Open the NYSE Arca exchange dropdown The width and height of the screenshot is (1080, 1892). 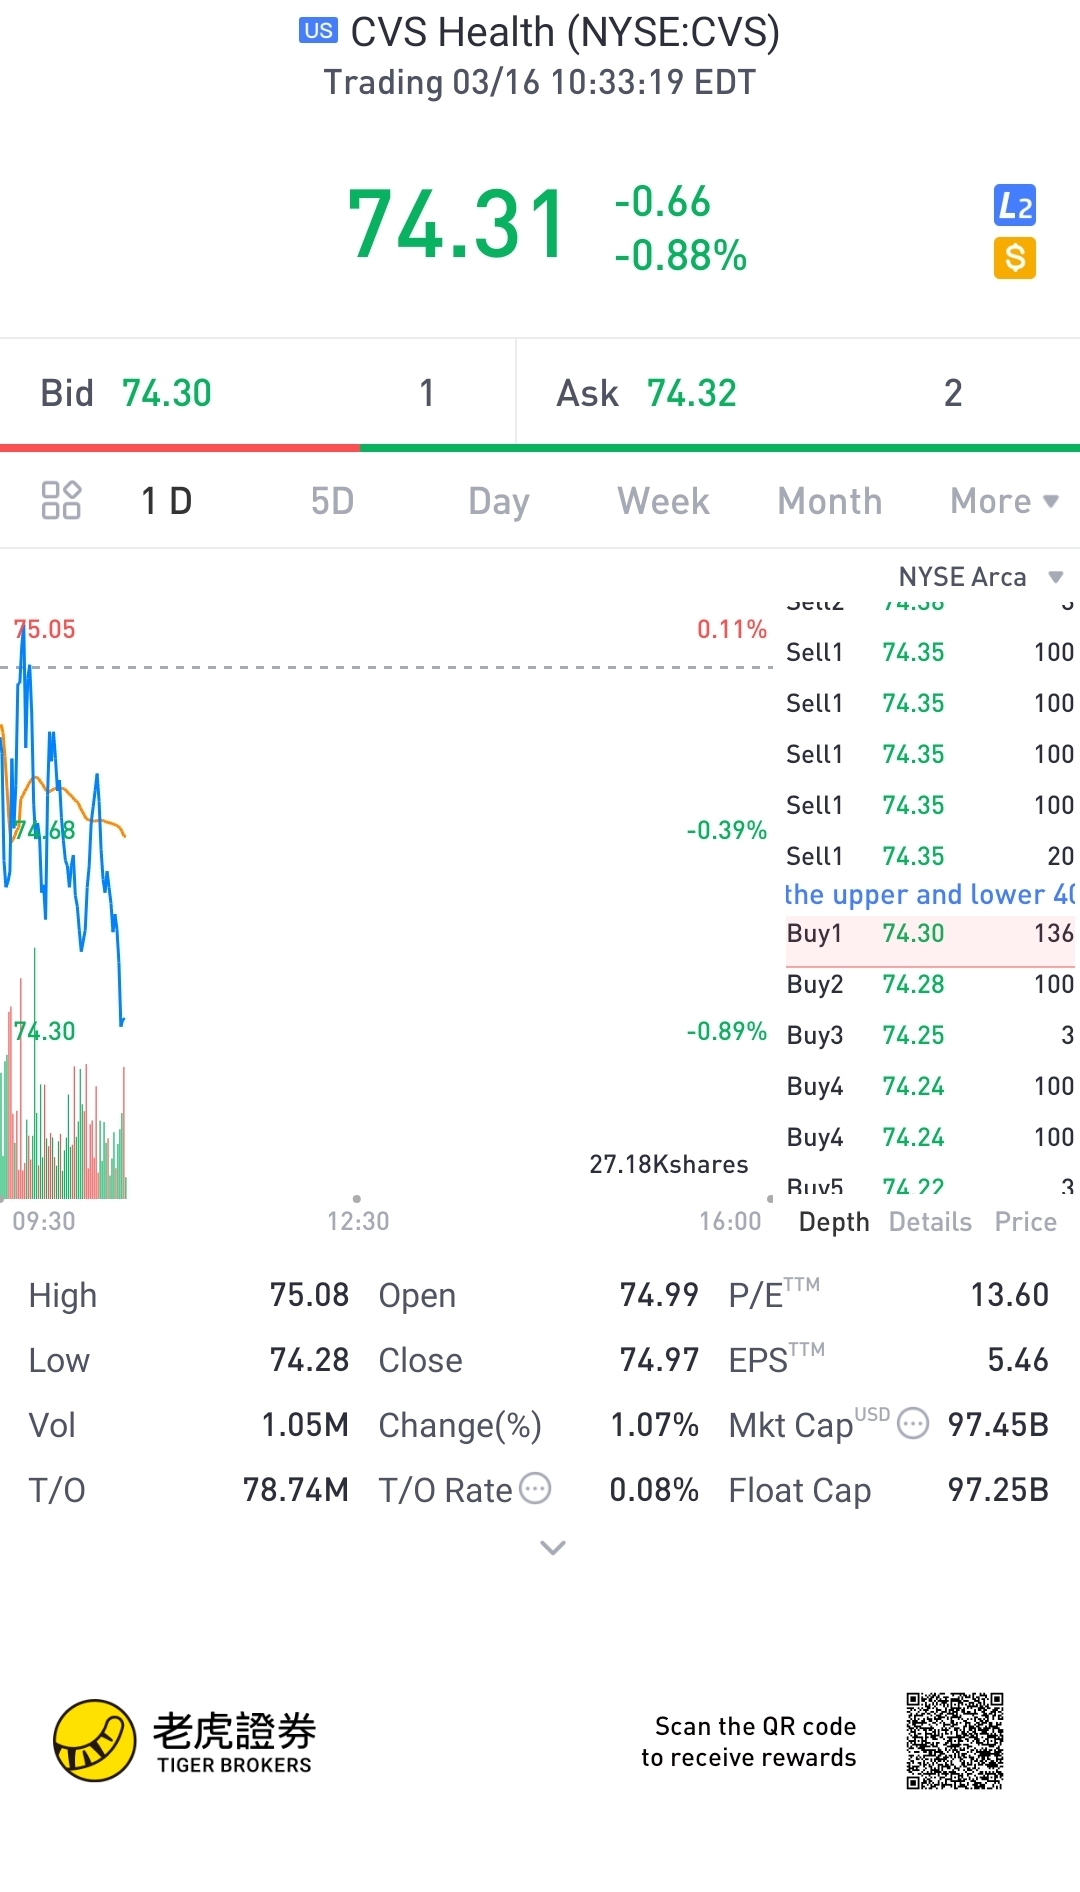pyautogui.click(x=980, y=577)
